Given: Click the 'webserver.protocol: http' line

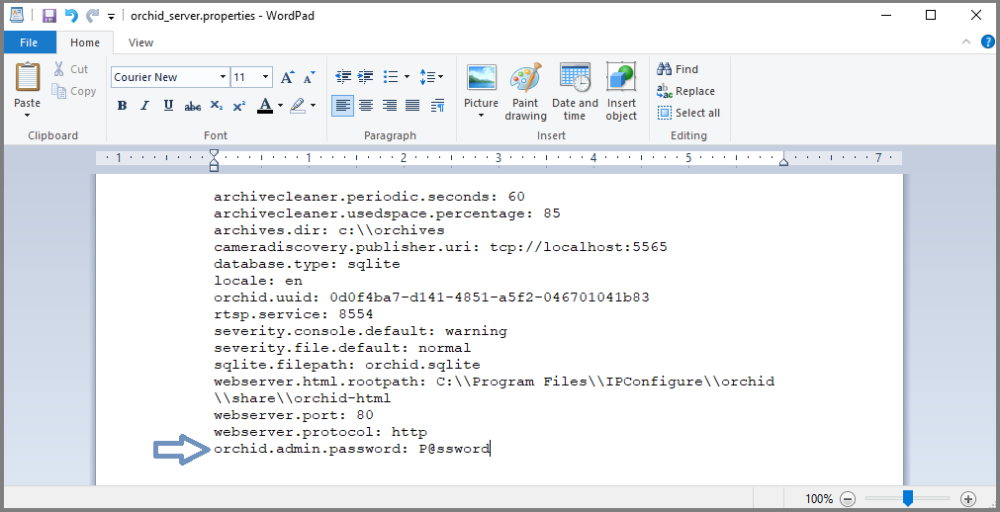Looking at the screenshot, I should 320,432.
